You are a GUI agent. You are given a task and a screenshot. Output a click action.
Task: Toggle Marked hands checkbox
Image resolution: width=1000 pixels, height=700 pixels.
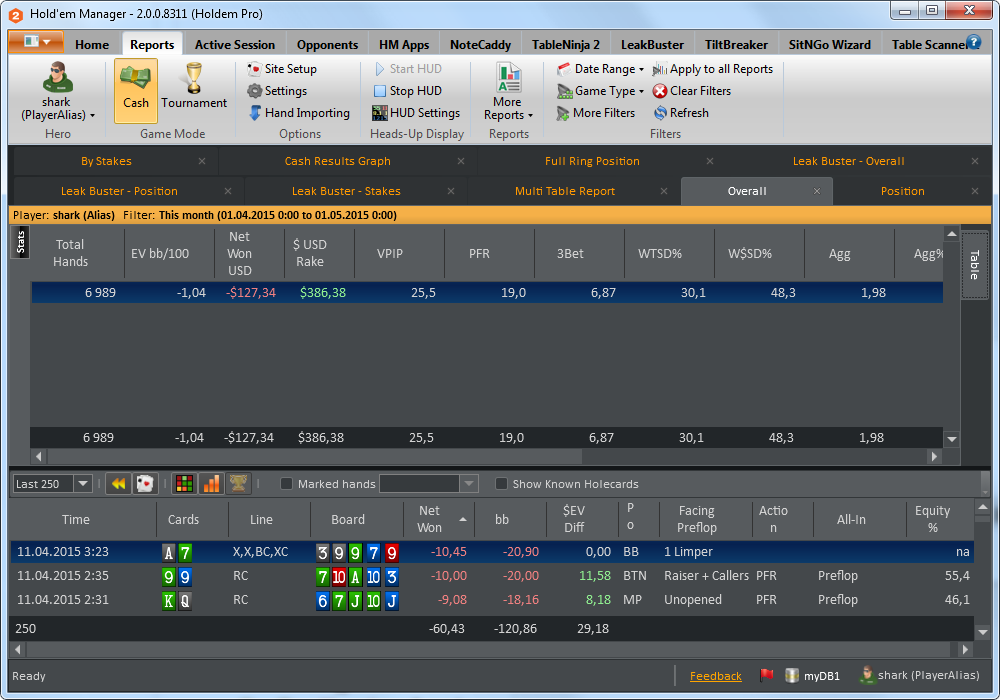coord(286,484)
